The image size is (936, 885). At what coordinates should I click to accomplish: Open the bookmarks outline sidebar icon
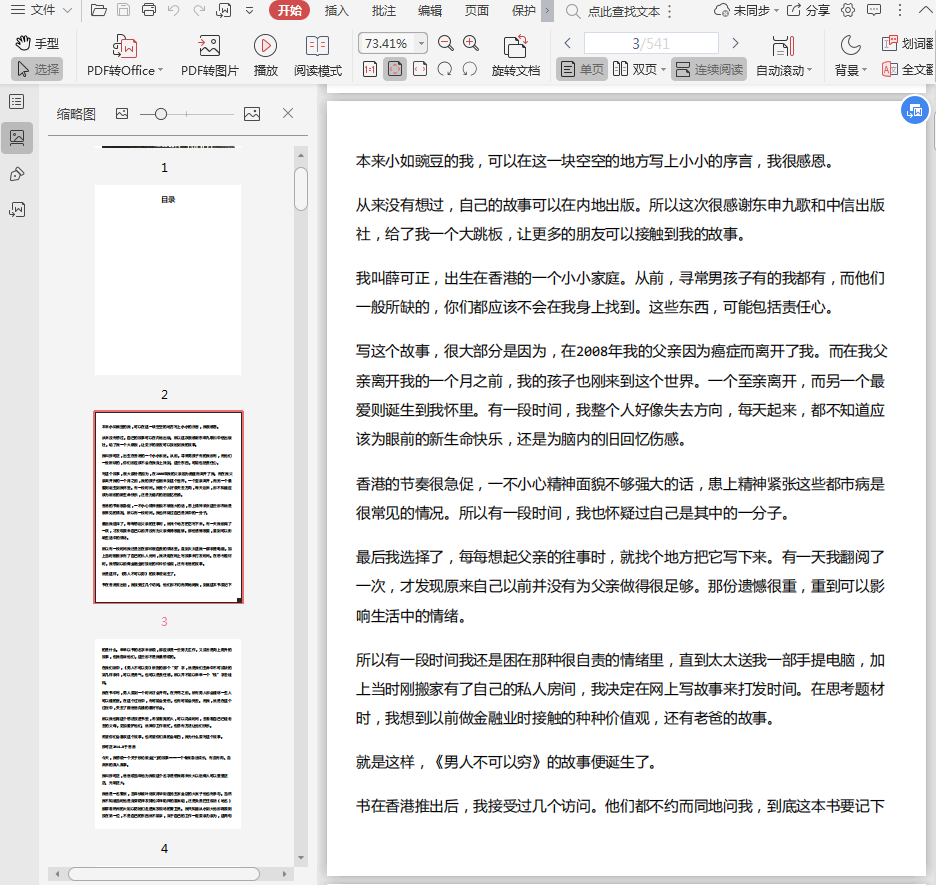tap(17, 101)
